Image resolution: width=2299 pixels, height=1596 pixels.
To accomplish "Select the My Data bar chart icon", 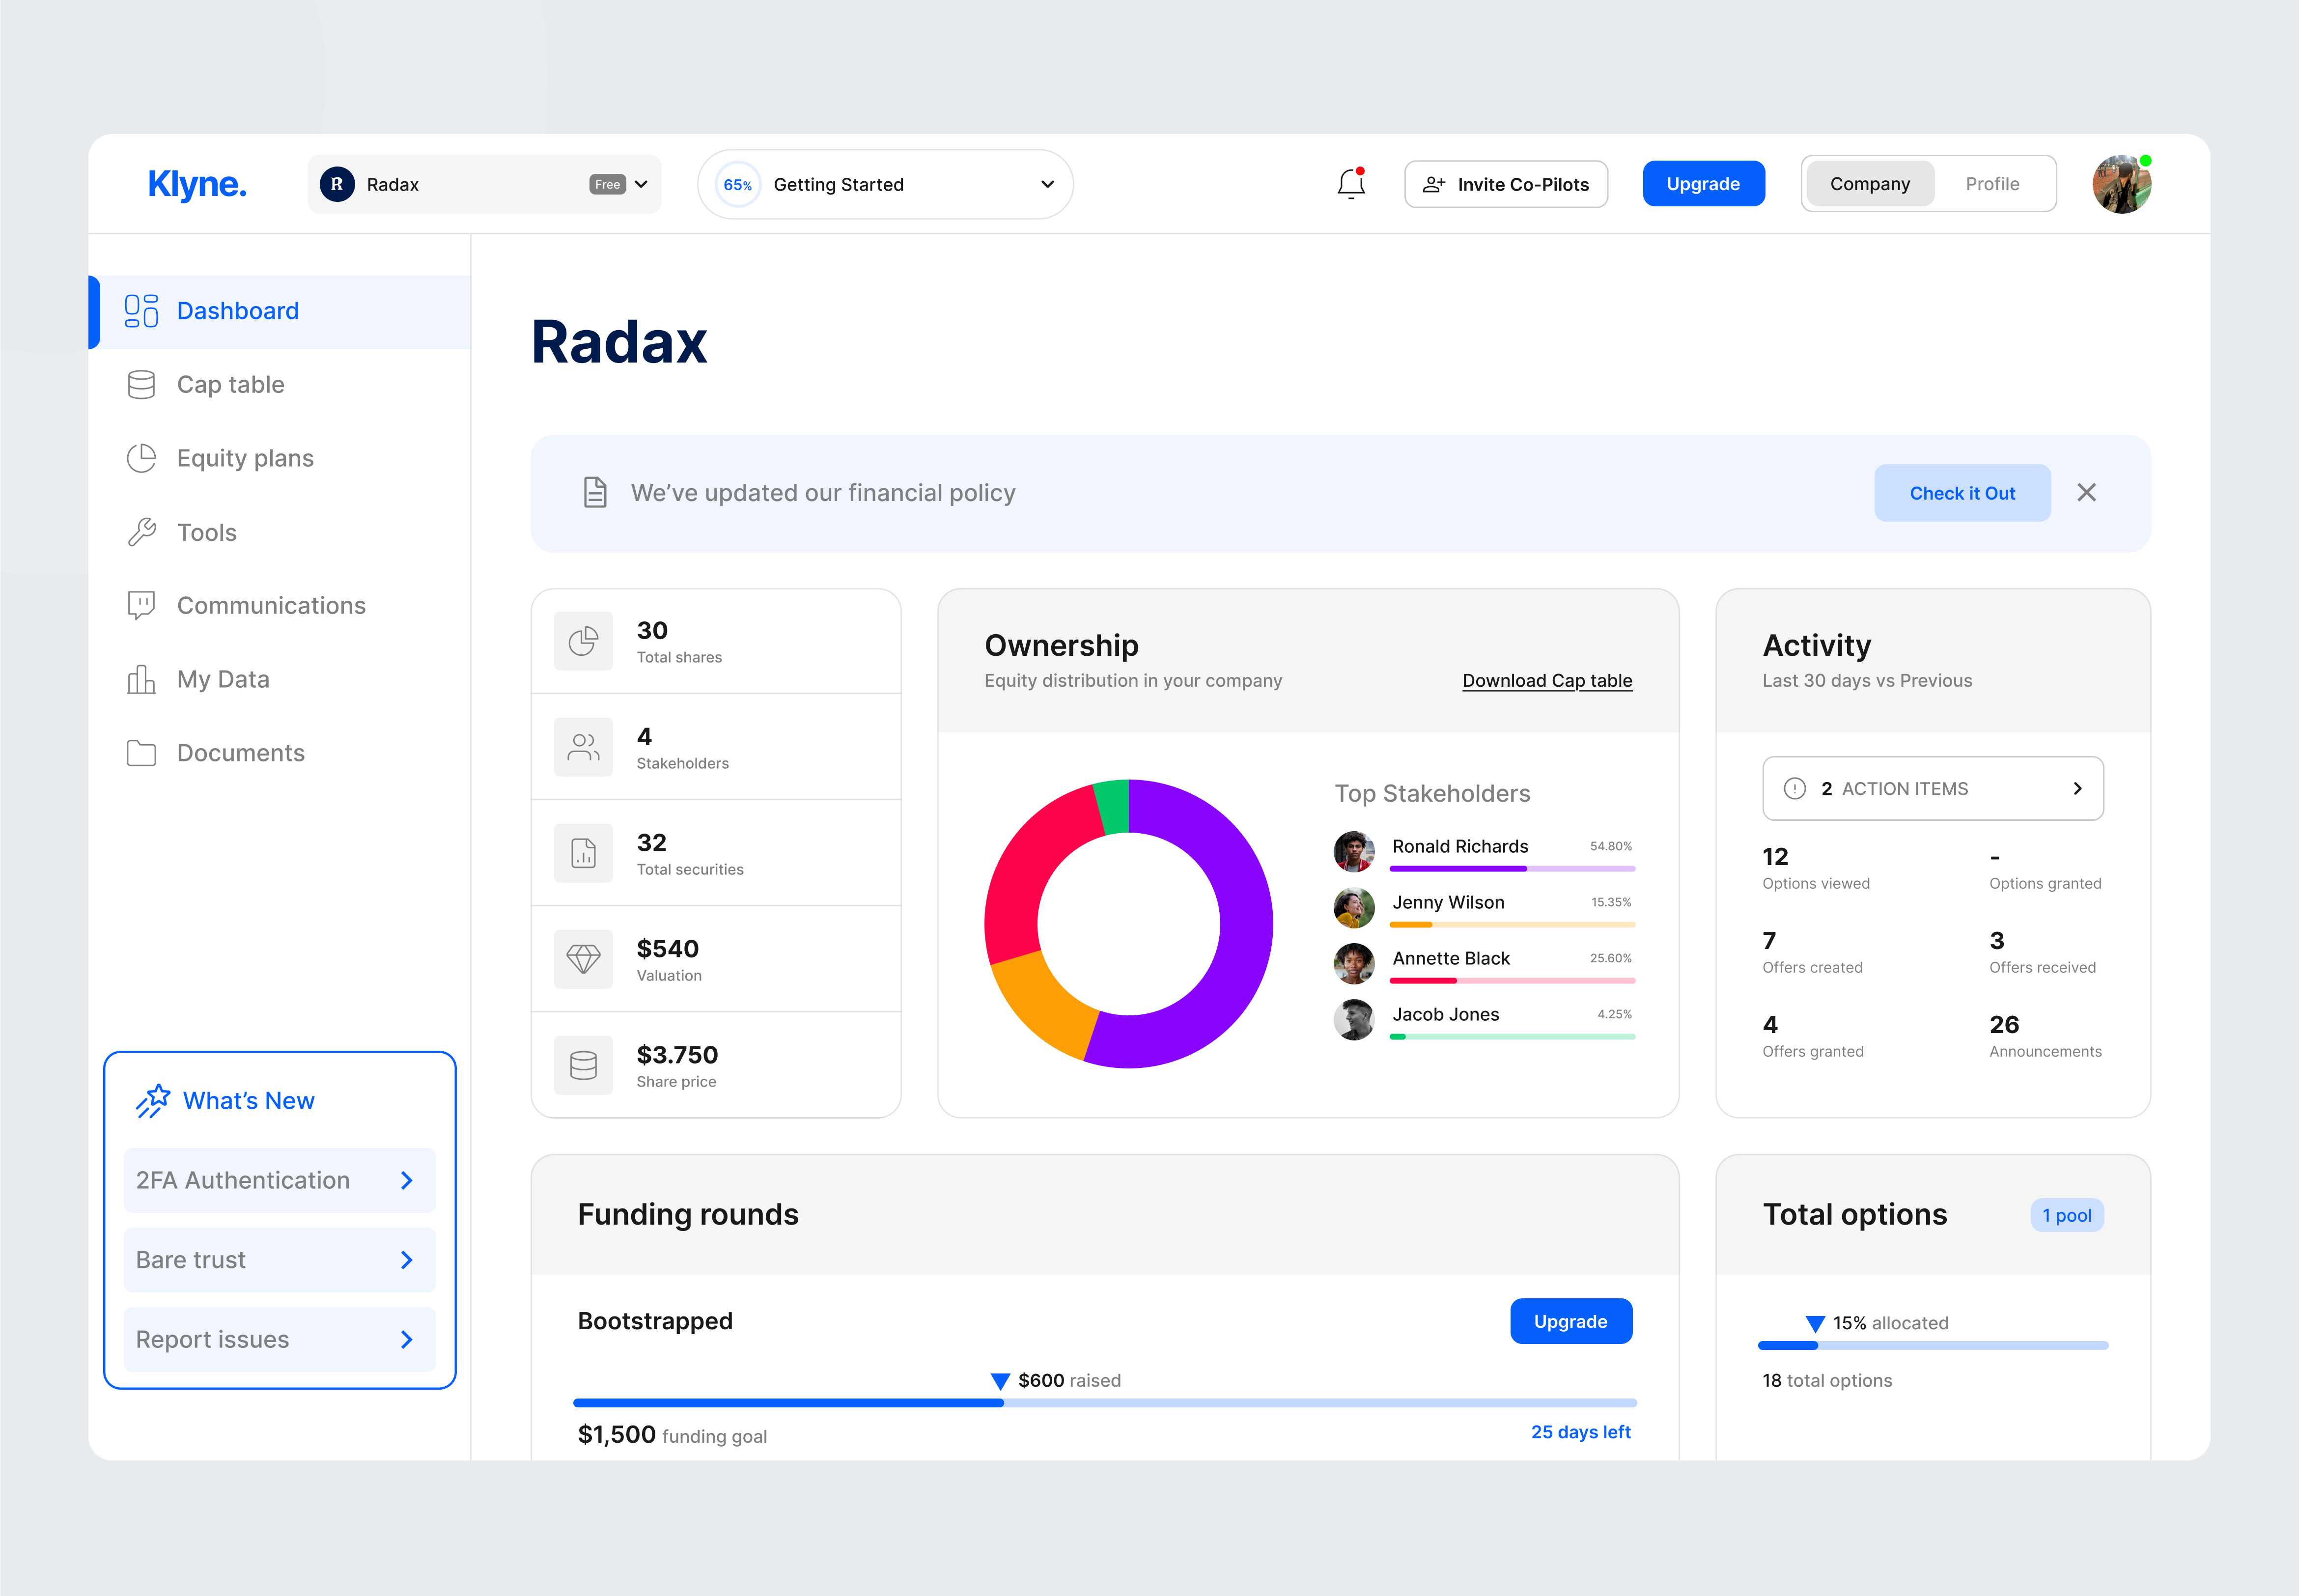I will (141, 679).
